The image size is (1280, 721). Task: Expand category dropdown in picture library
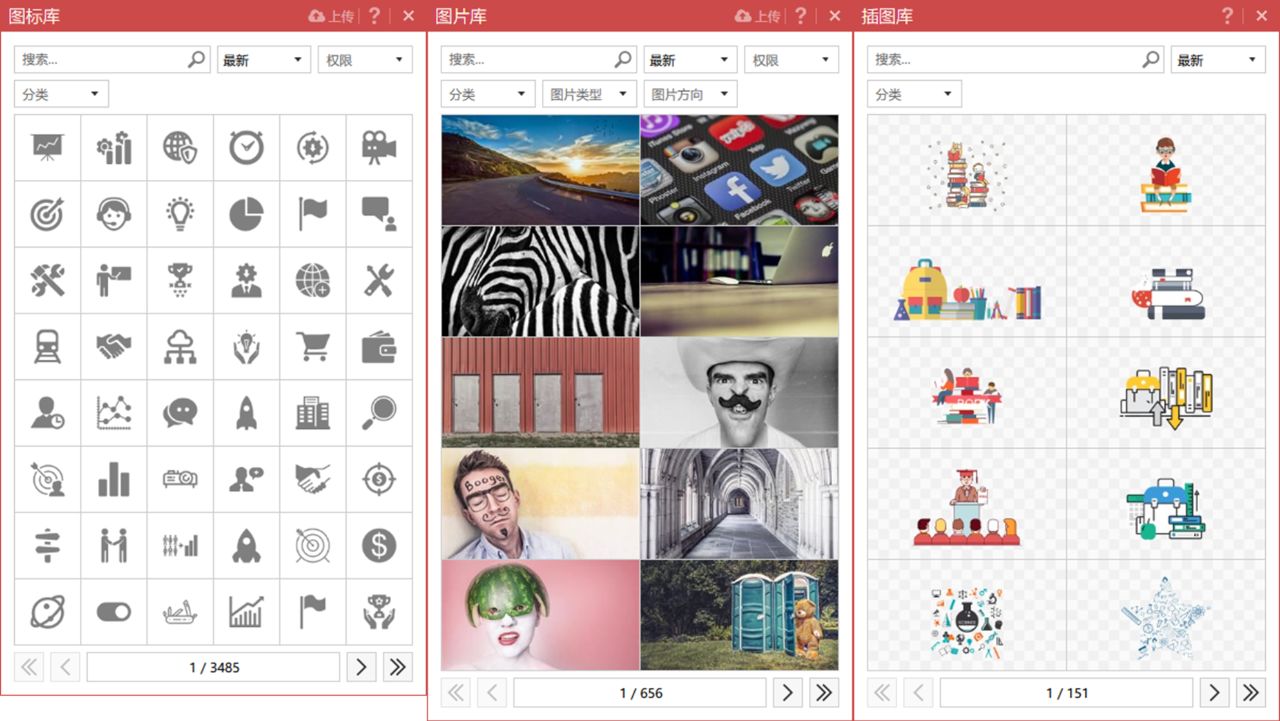(488, 94)
